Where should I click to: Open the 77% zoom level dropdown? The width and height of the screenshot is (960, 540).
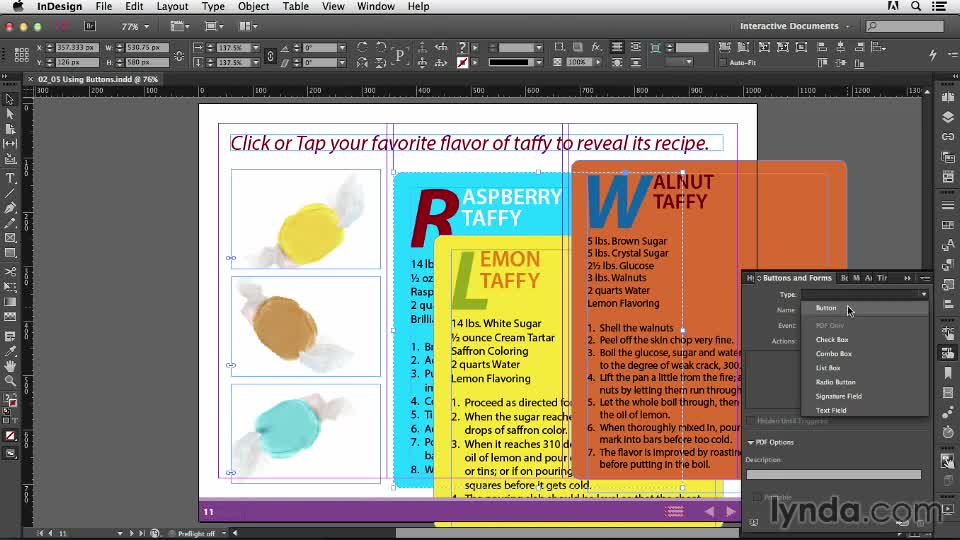tap(135, 26)
